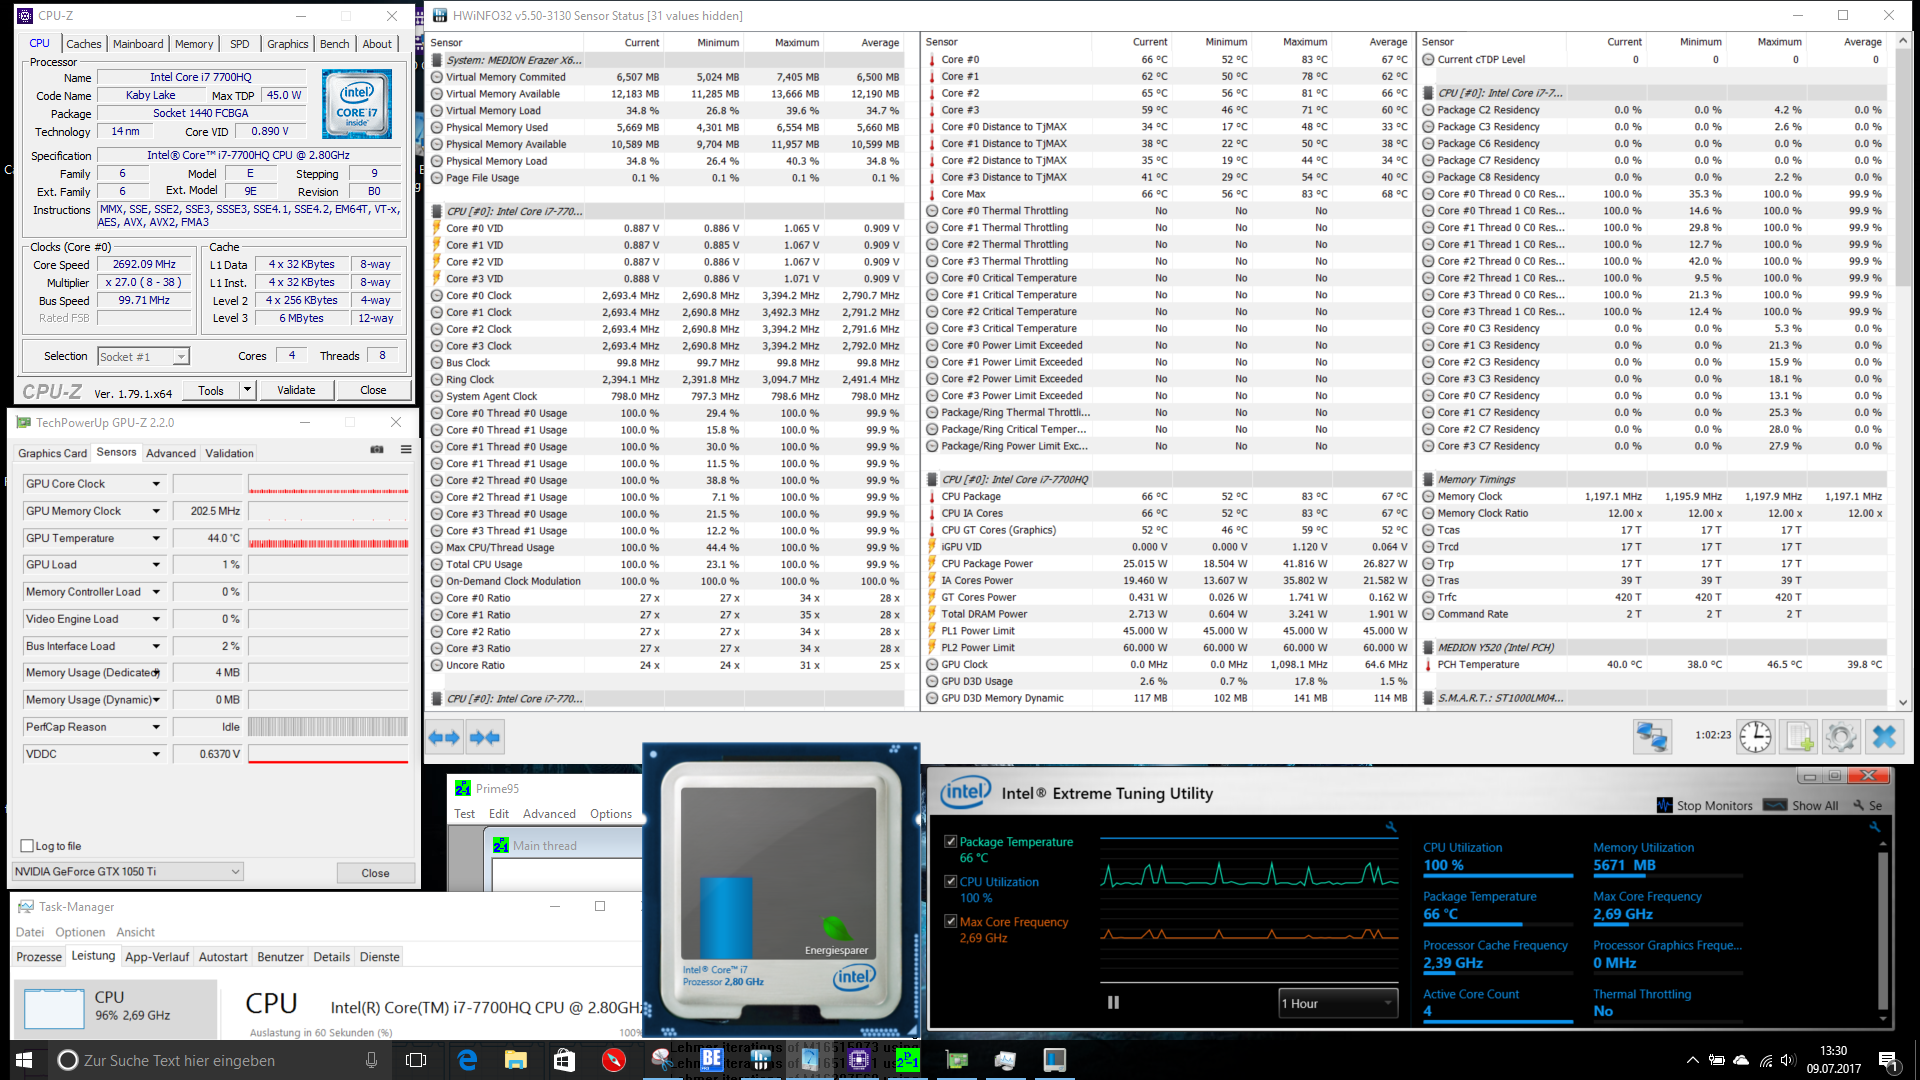Open GPU-Z hamburger menu icon

point(406,449)
